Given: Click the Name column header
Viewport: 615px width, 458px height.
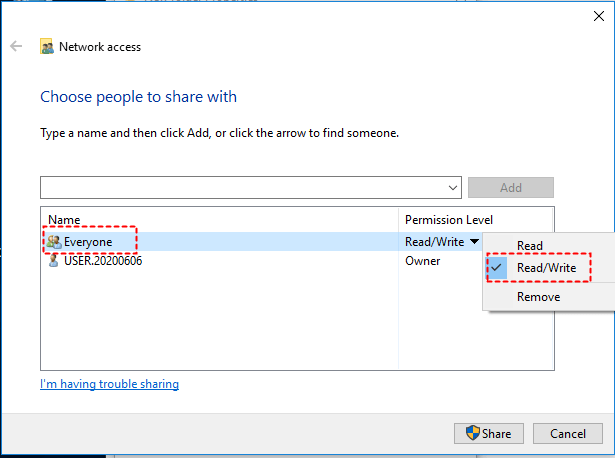Looking at the screenshot, I should [64, 220].
